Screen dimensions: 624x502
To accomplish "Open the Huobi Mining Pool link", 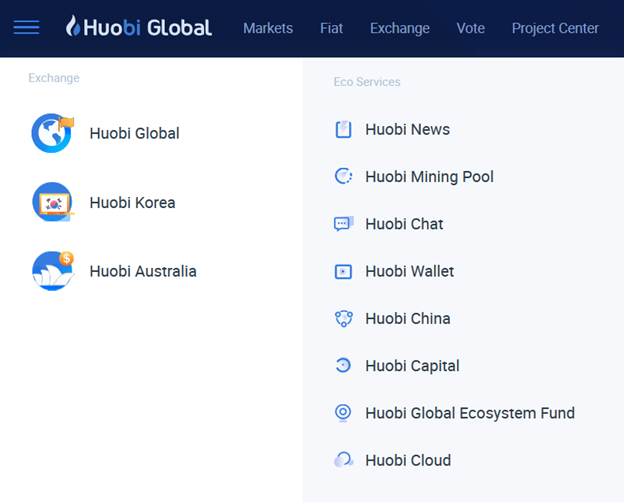I will click(429, 177).
